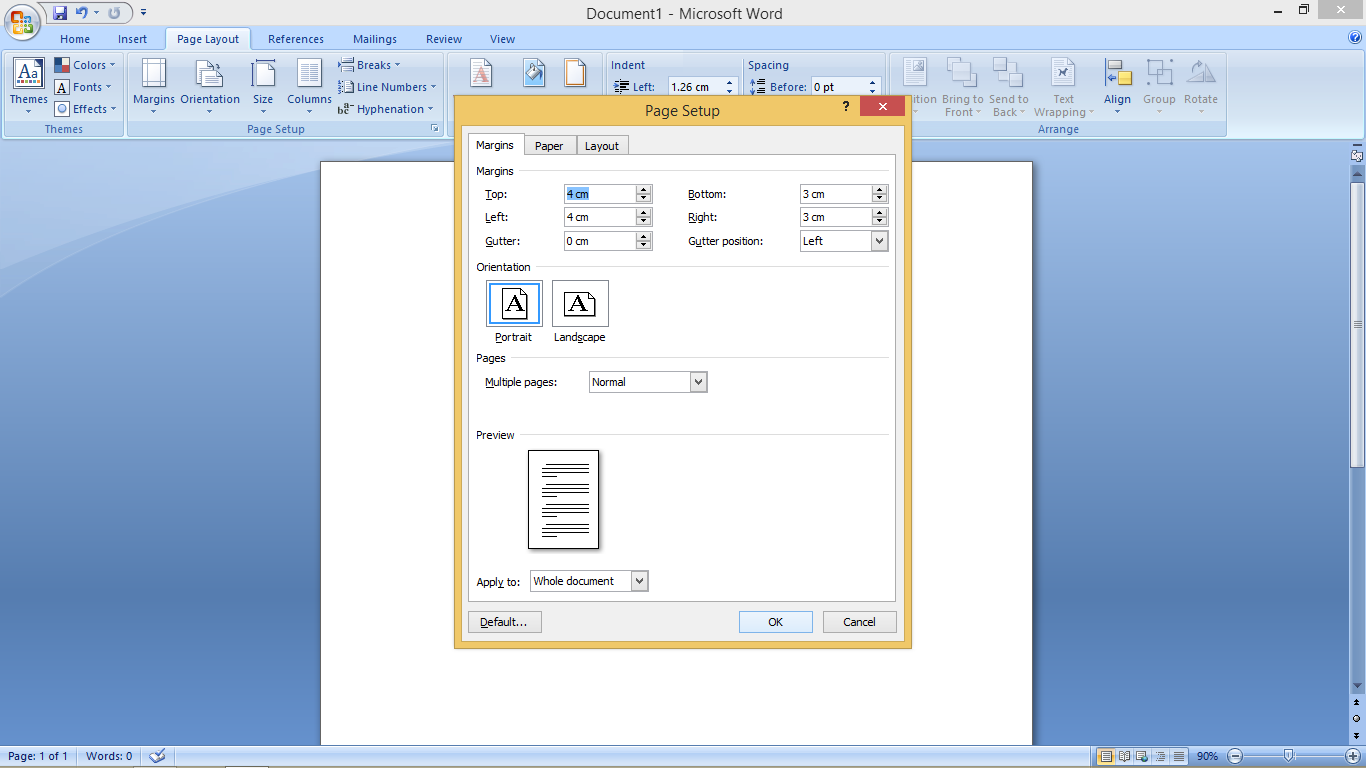1366x768 pixels.
Task: Click the Left margin input field
Action: 600,217
